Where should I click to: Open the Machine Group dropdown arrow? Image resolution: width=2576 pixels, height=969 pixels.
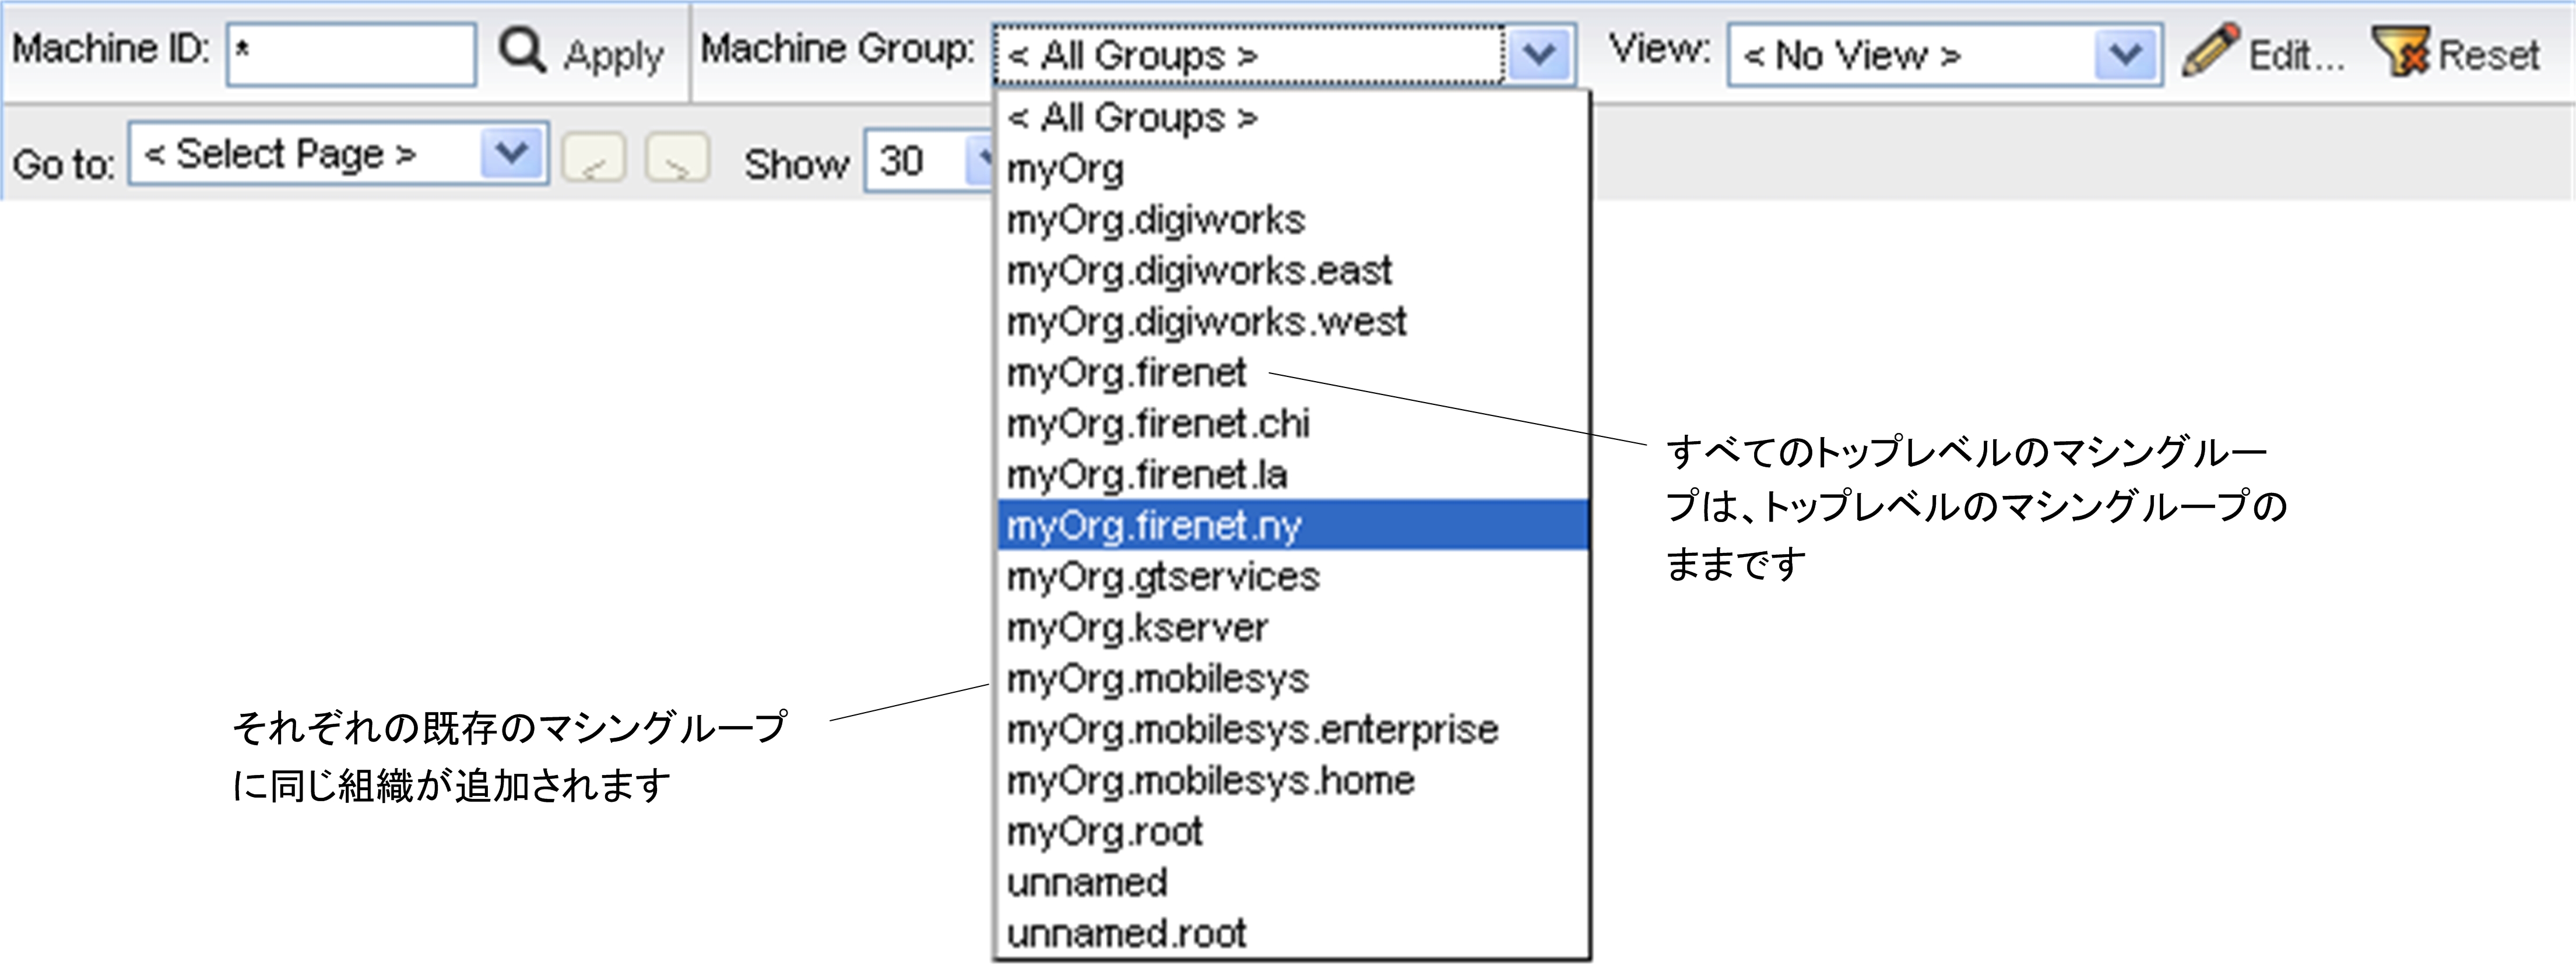(x=1539, y=55)
